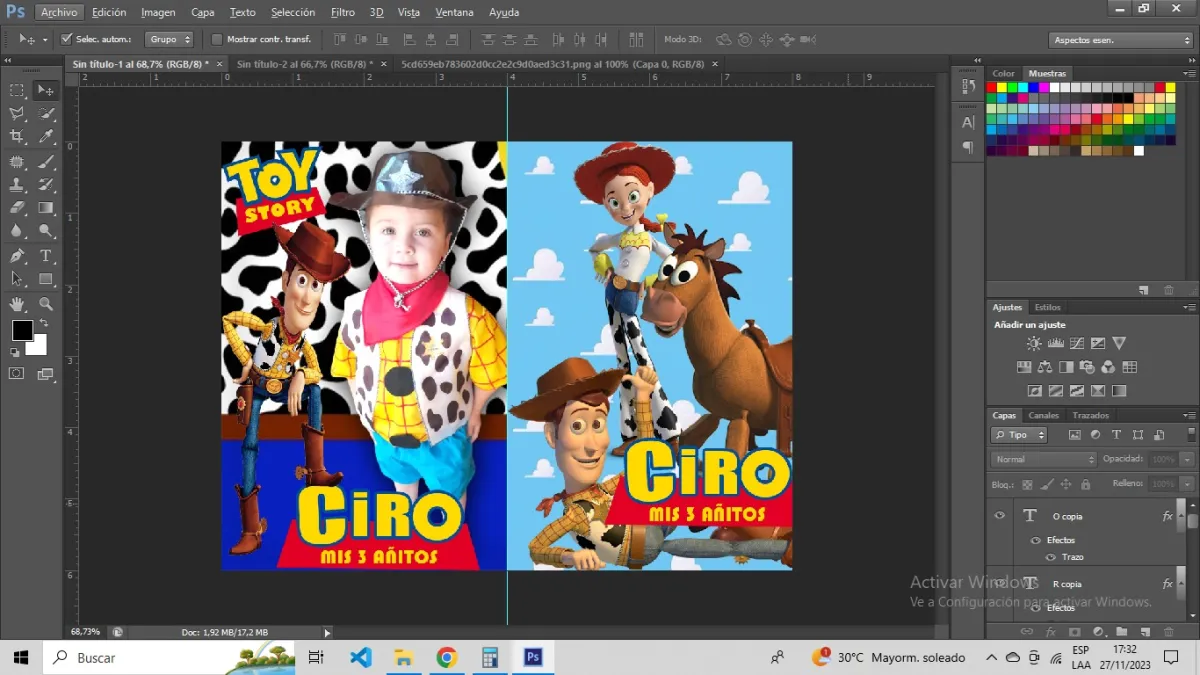1200x675 pixels.
Task: Open the Character panel icon
Action: click(968, 122)
